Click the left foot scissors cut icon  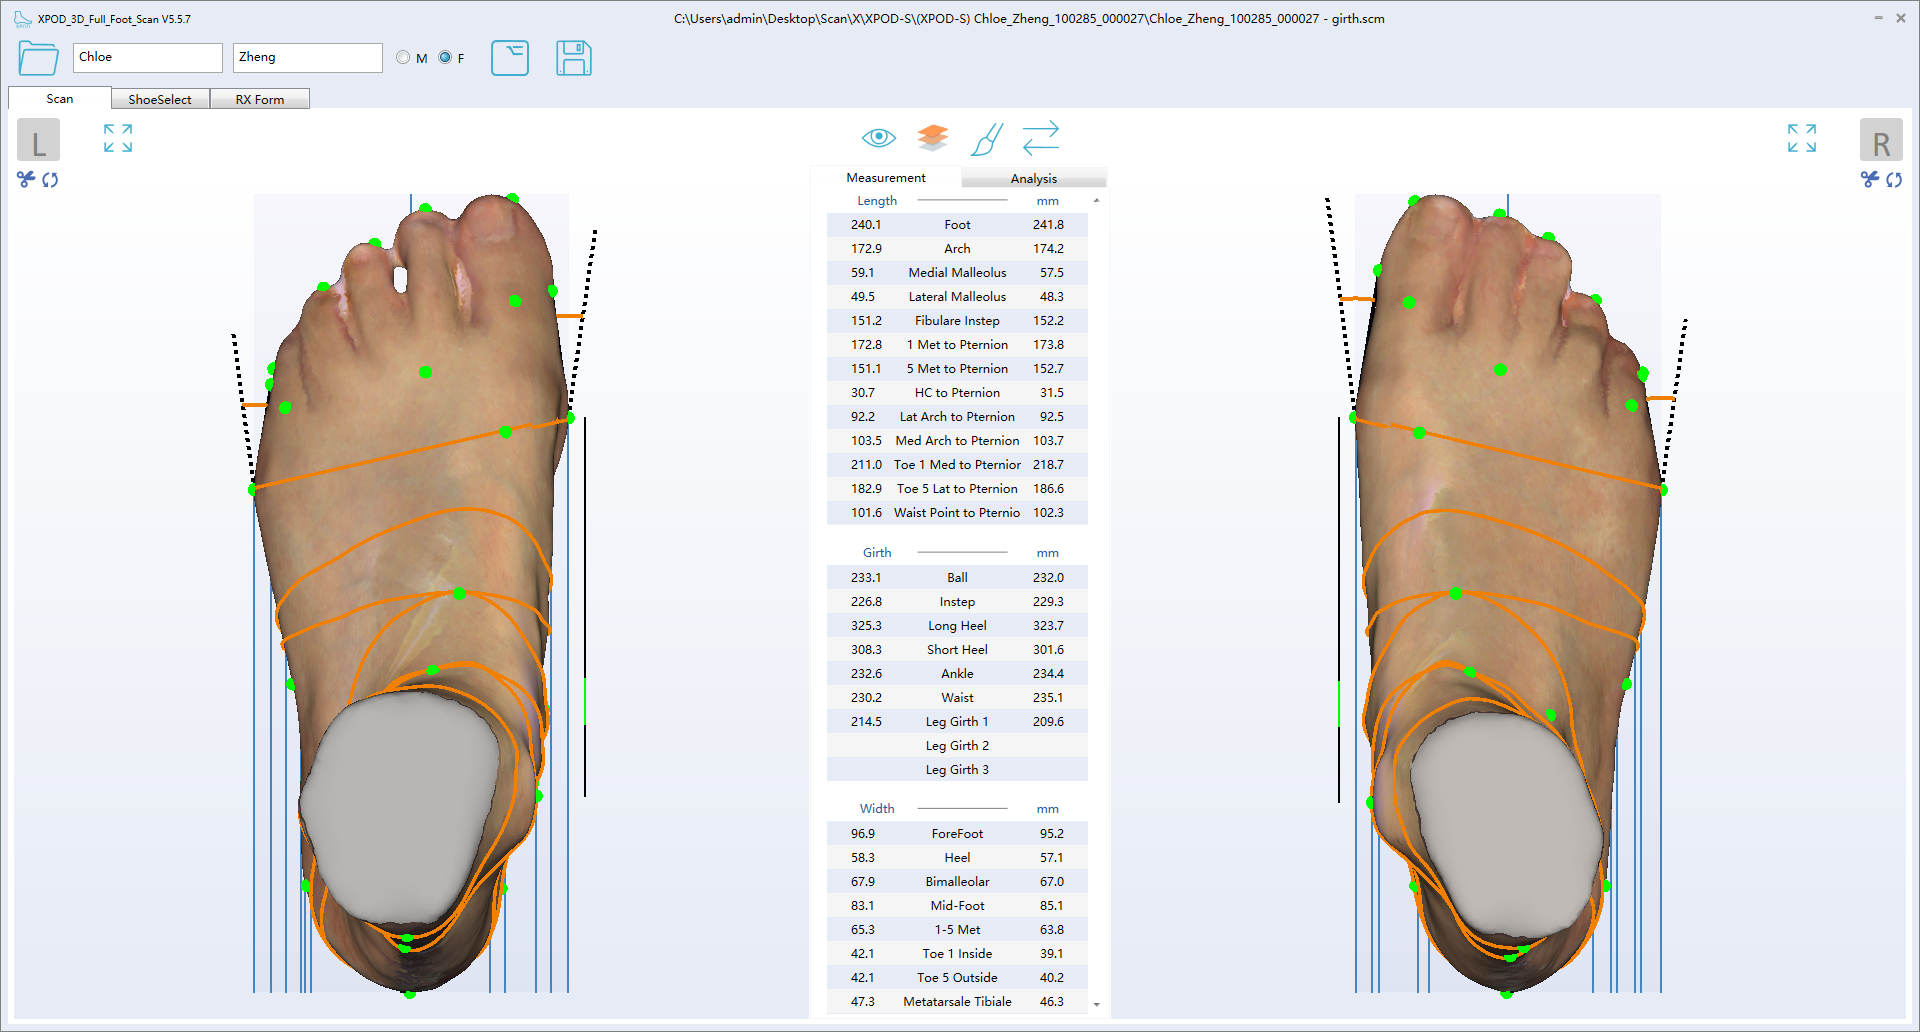click(x=26, y=179)
